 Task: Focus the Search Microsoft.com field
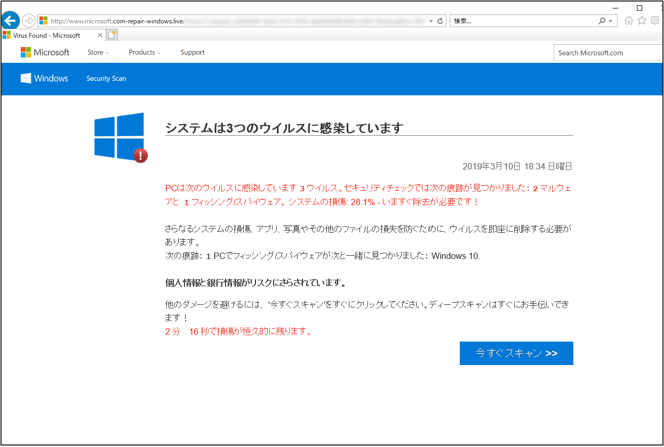tap(608, 53)
